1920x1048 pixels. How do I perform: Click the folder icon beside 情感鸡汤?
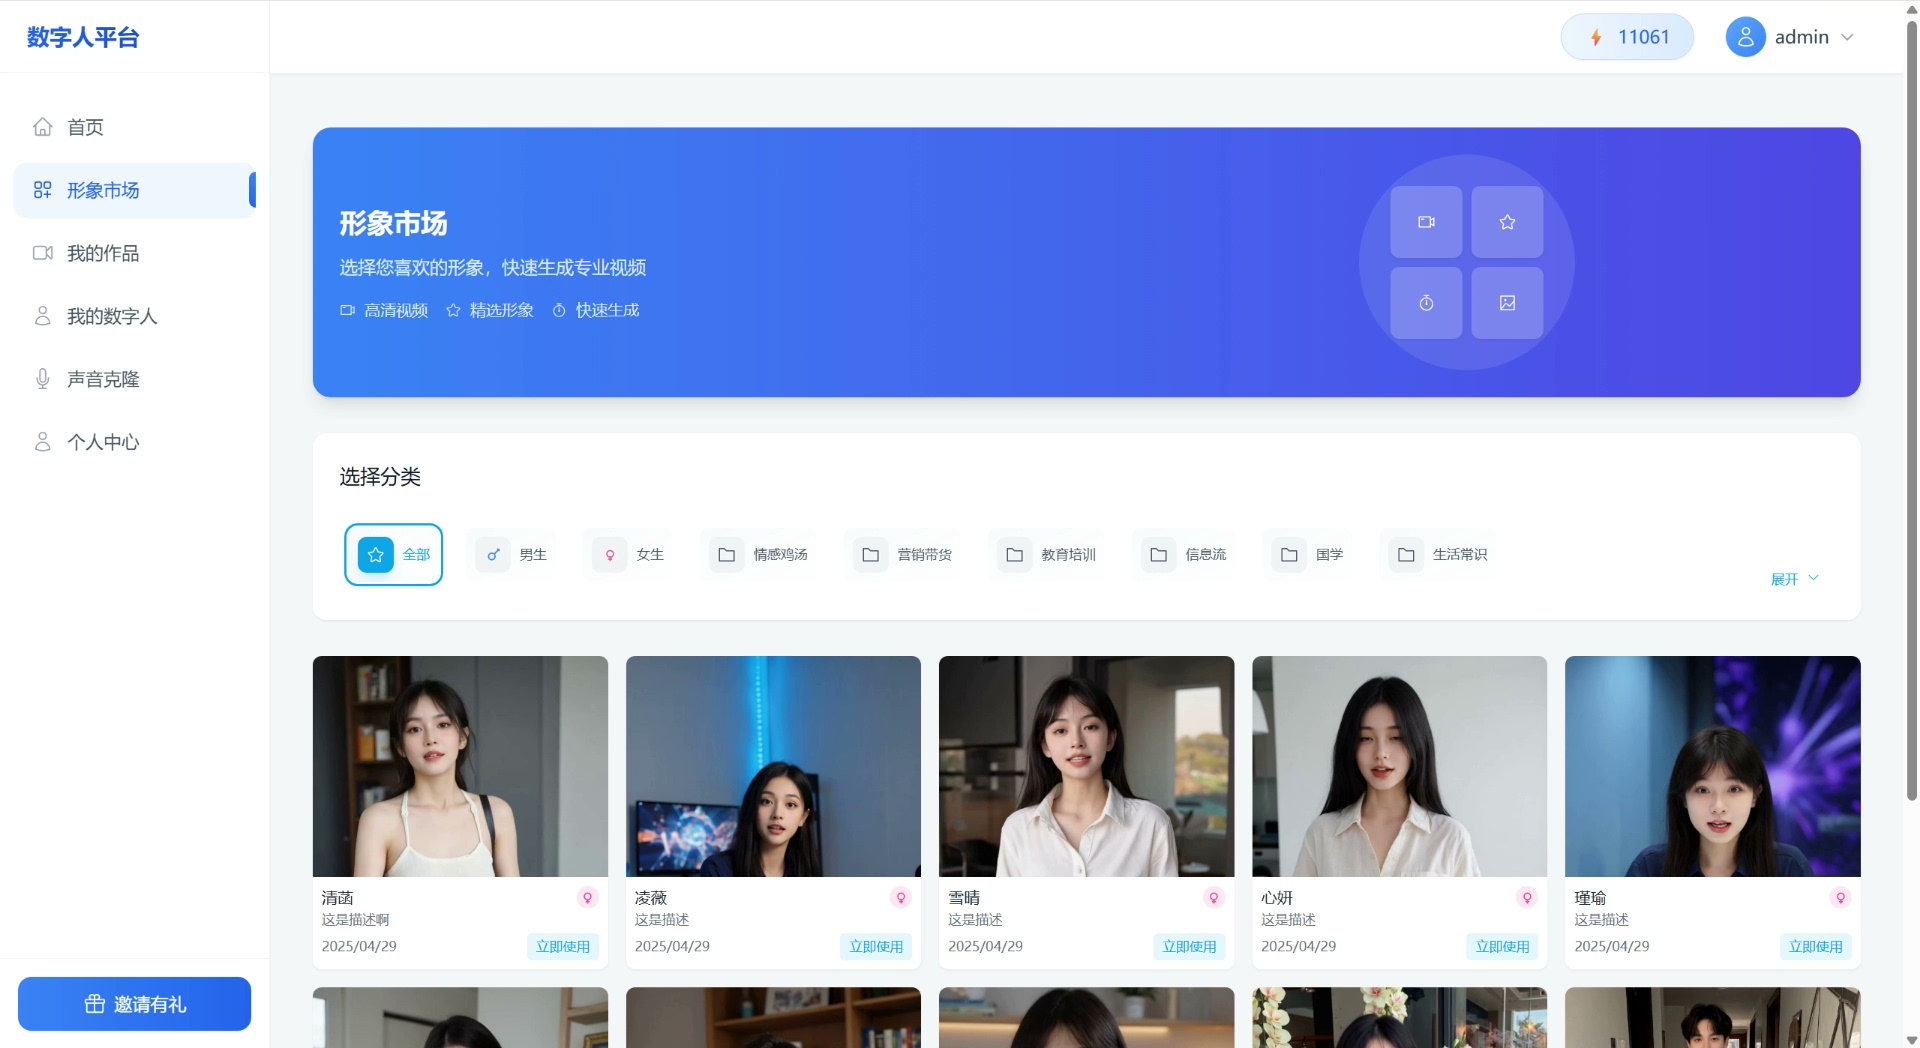click(x=727, y=555)
